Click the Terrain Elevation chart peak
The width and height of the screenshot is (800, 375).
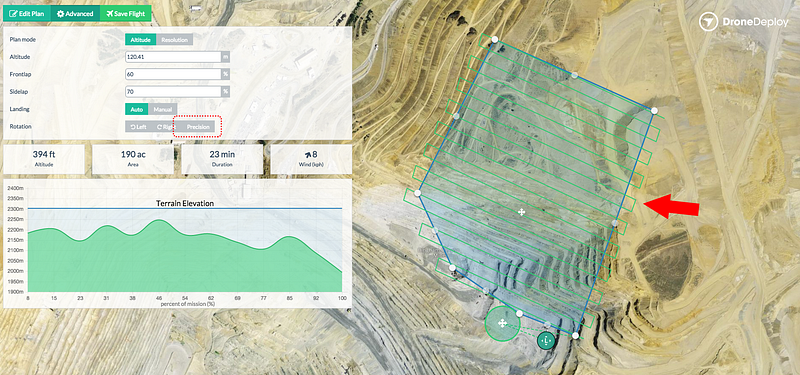coord(159,220)
